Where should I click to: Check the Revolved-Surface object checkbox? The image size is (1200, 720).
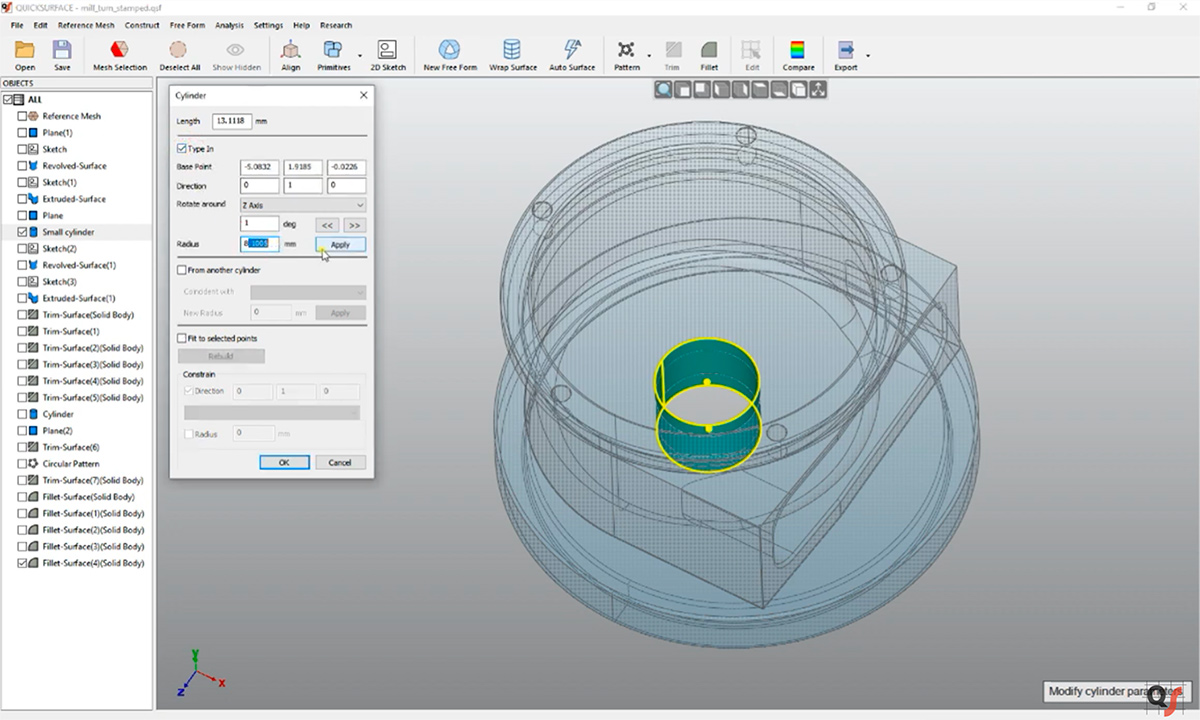[x=22, y=166]
